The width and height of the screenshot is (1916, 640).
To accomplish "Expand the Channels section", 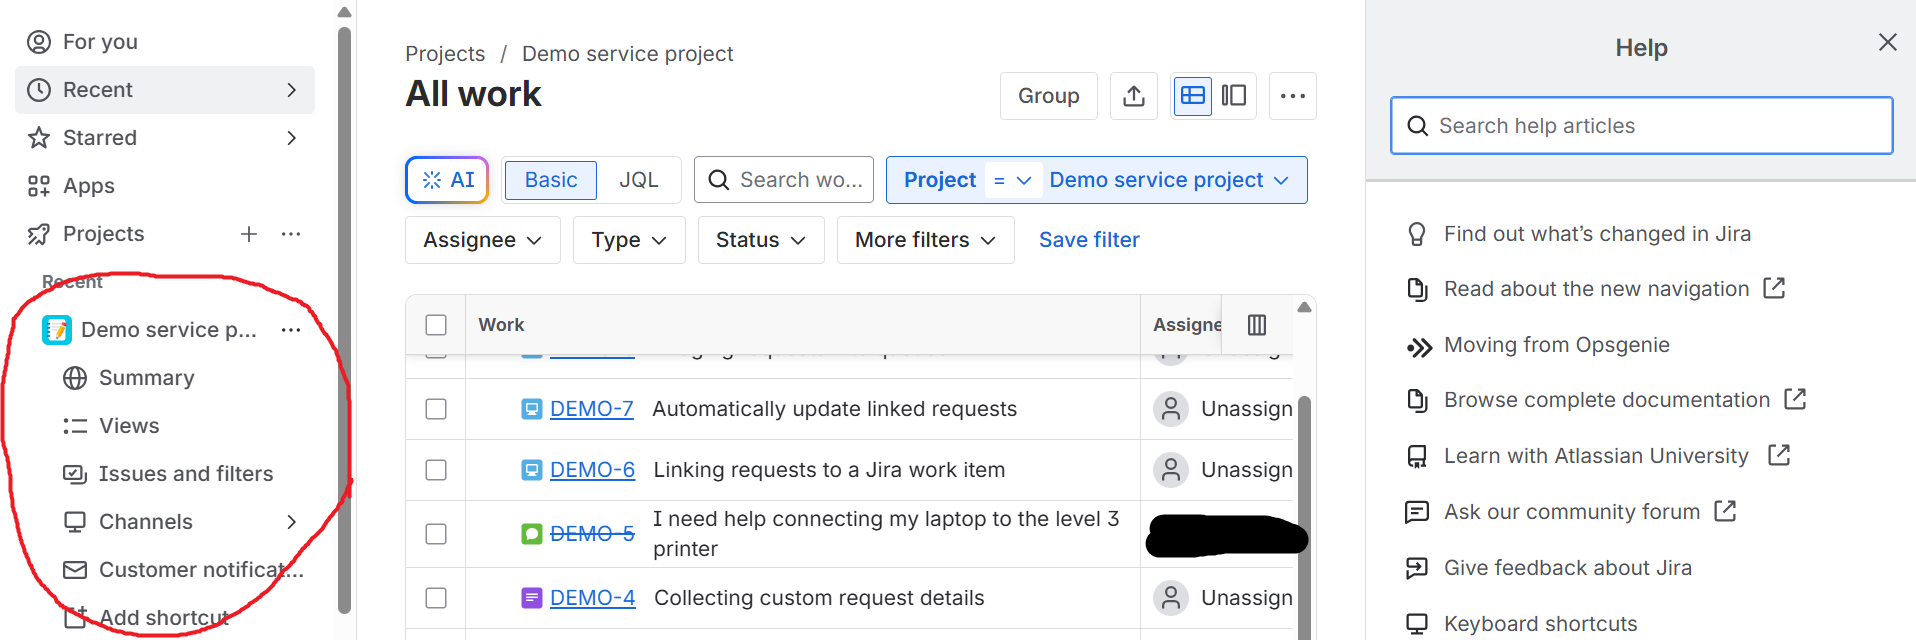I will (291, 522).
